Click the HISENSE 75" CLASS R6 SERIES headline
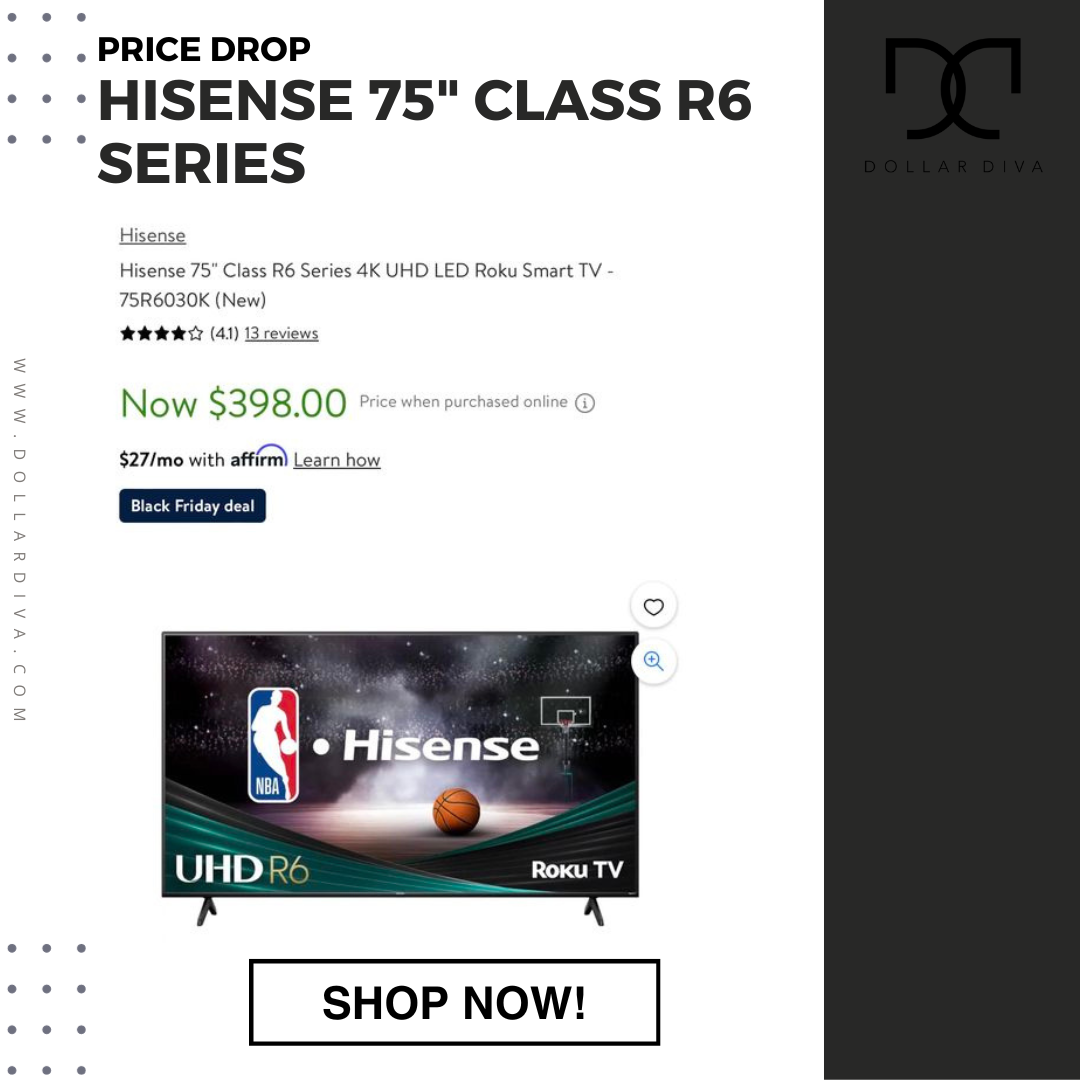This screenshot has width=1080, height=1080. coord(424,131)
